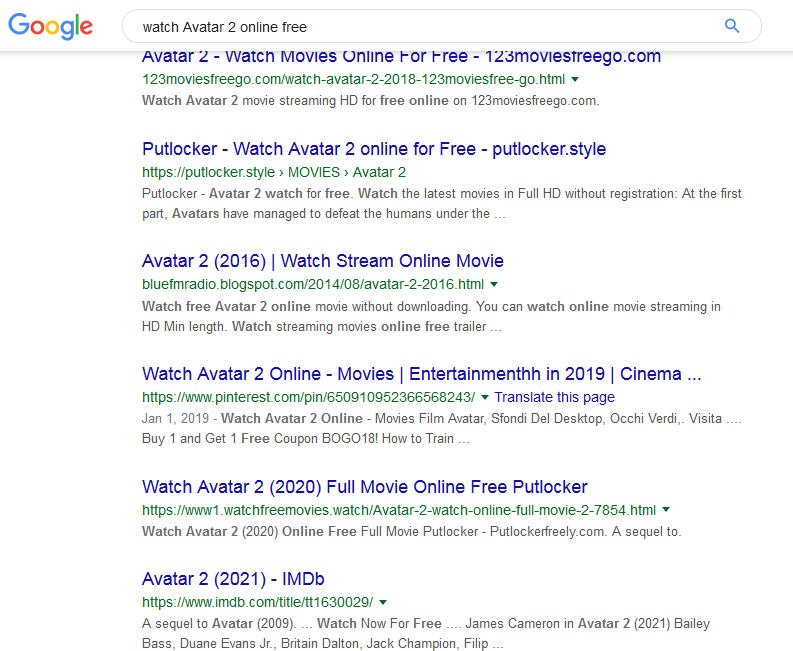Click snippet dated 'Jan 1, 2019'
793x651 pixels.
(x=442, y=428)
